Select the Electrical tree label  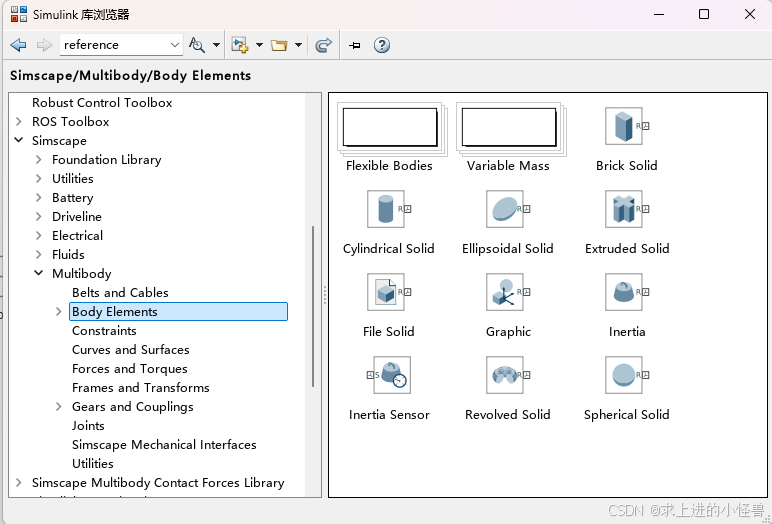click(x=77, y=235)
